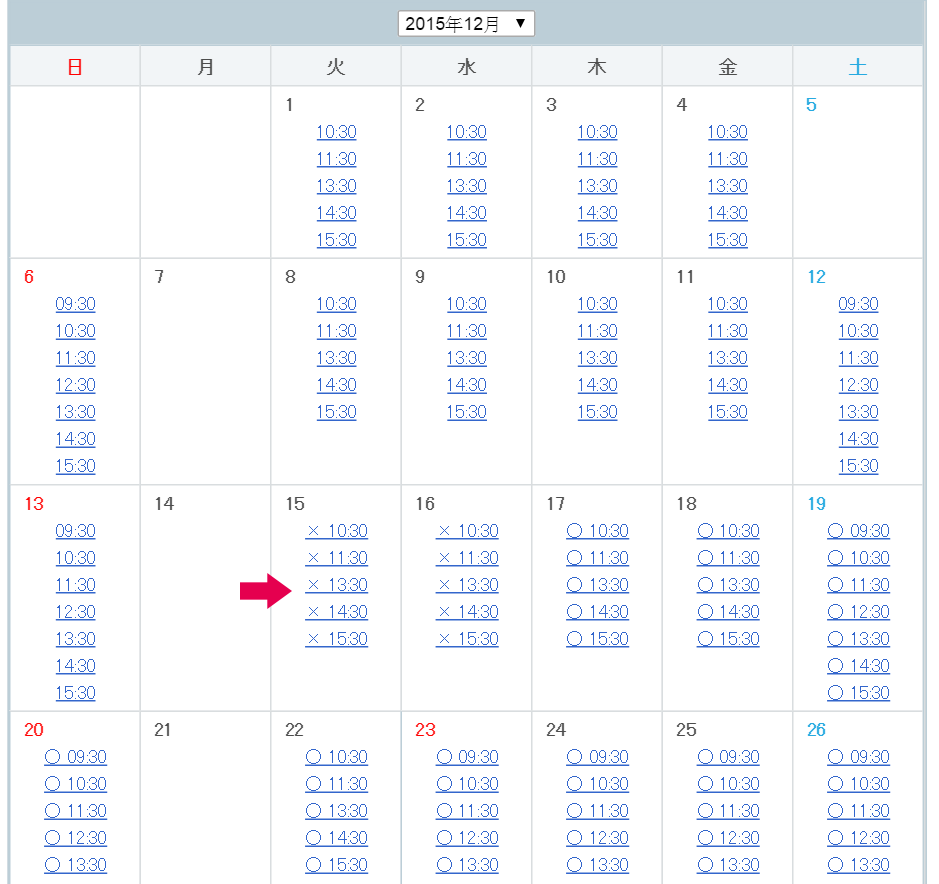Open the 2015年12月 month dropdown
The width and height of the screenshot is (939, 884).
pos(466,24)
